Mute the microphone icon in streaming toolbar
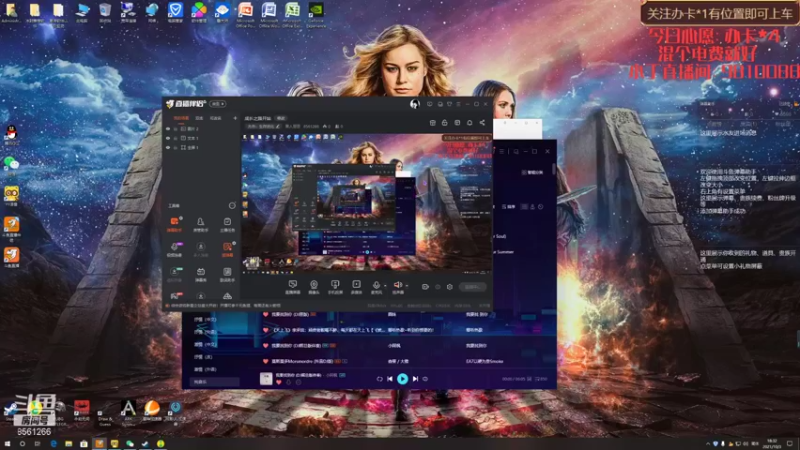 pos(376,285)
